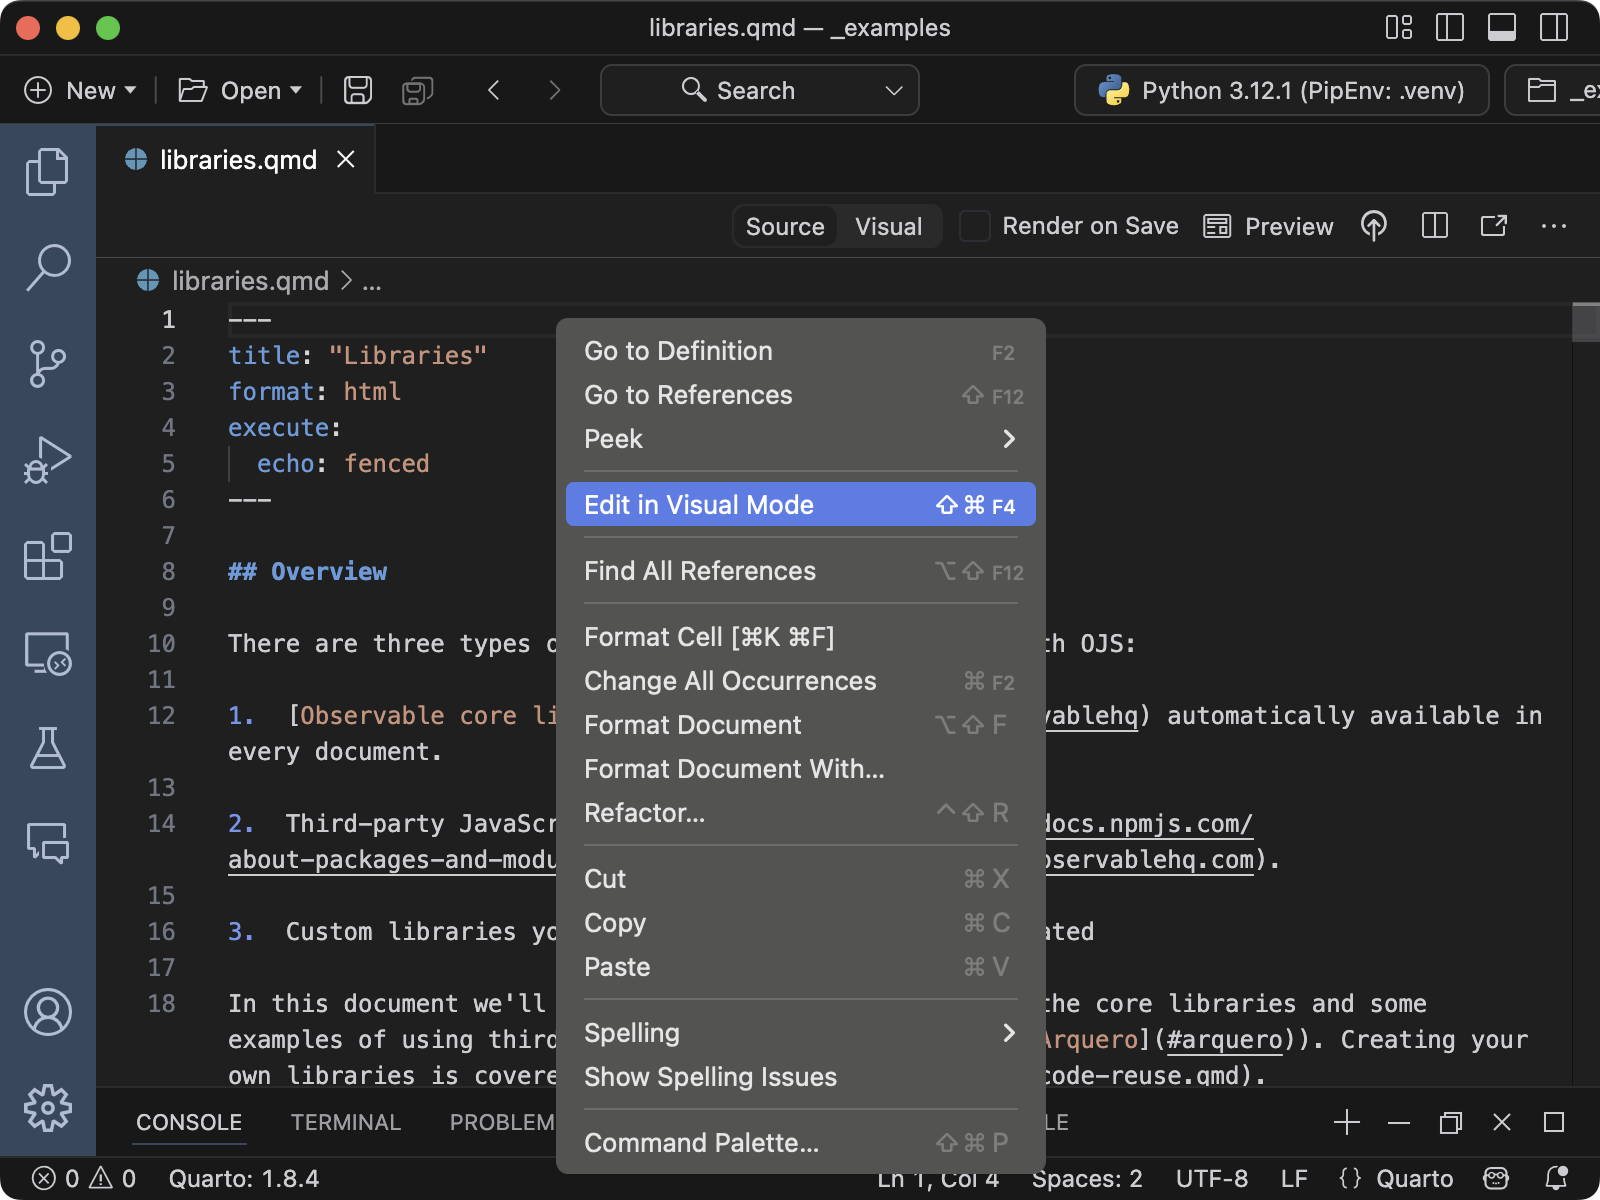Click the Python 3.12.1 interpreter selector

click(x=1281, y=90)
